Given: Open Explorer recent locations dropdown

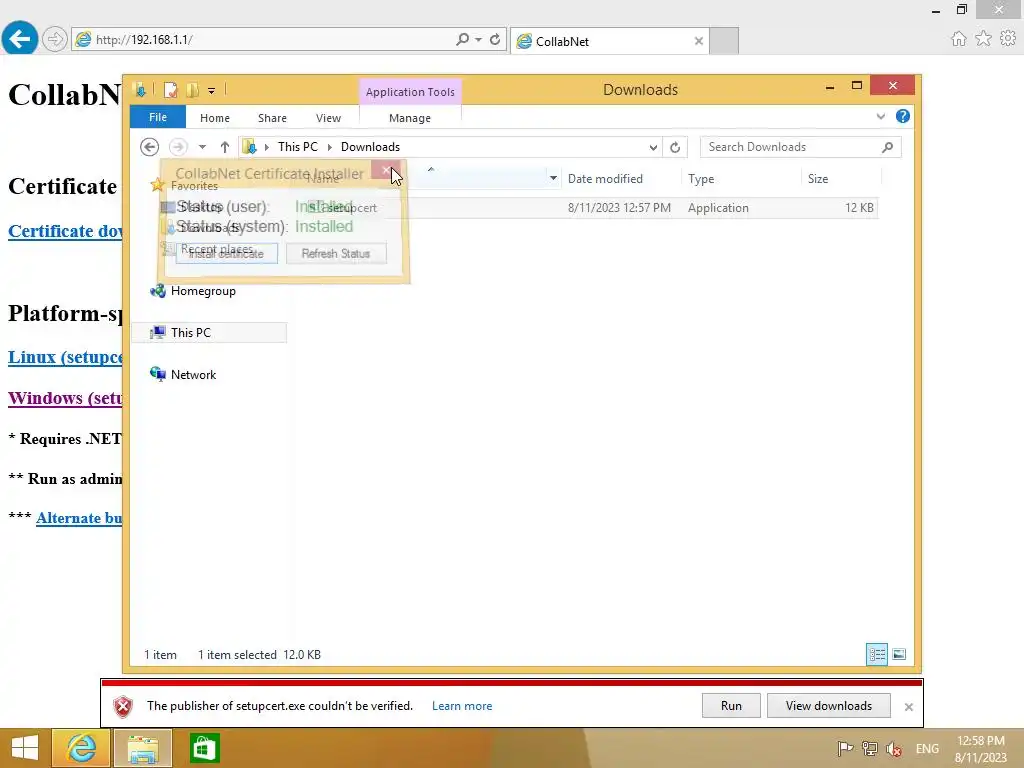Looking at the screenshot, I should click(202, 147).
